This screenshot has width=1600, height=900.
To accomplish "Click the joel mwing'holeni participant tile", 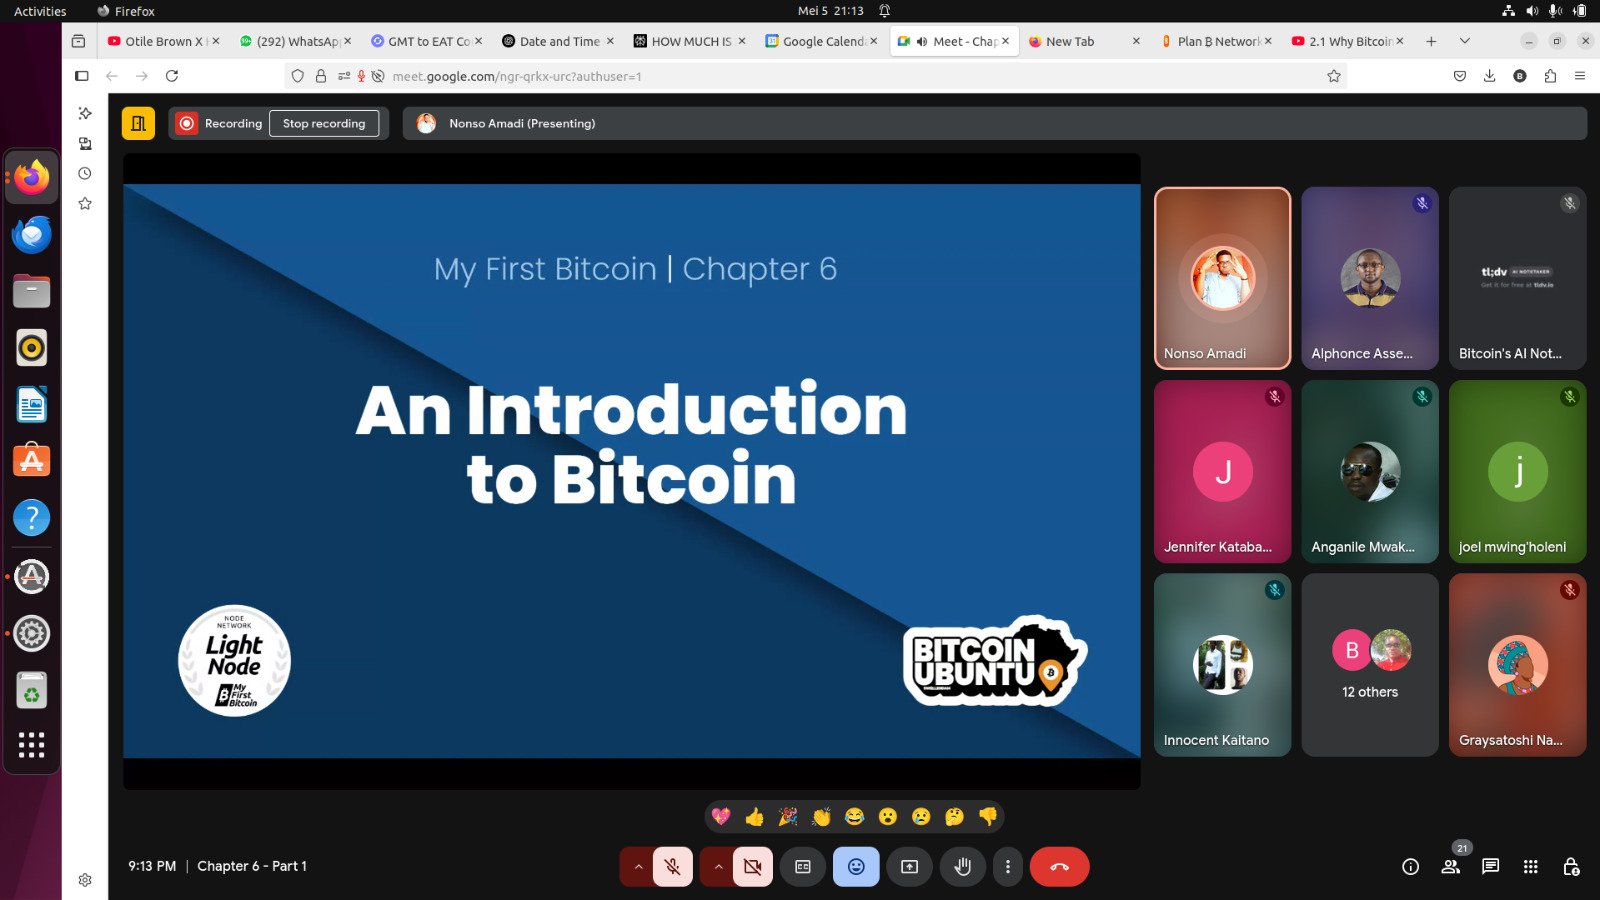I will (x=1518, y=472).
